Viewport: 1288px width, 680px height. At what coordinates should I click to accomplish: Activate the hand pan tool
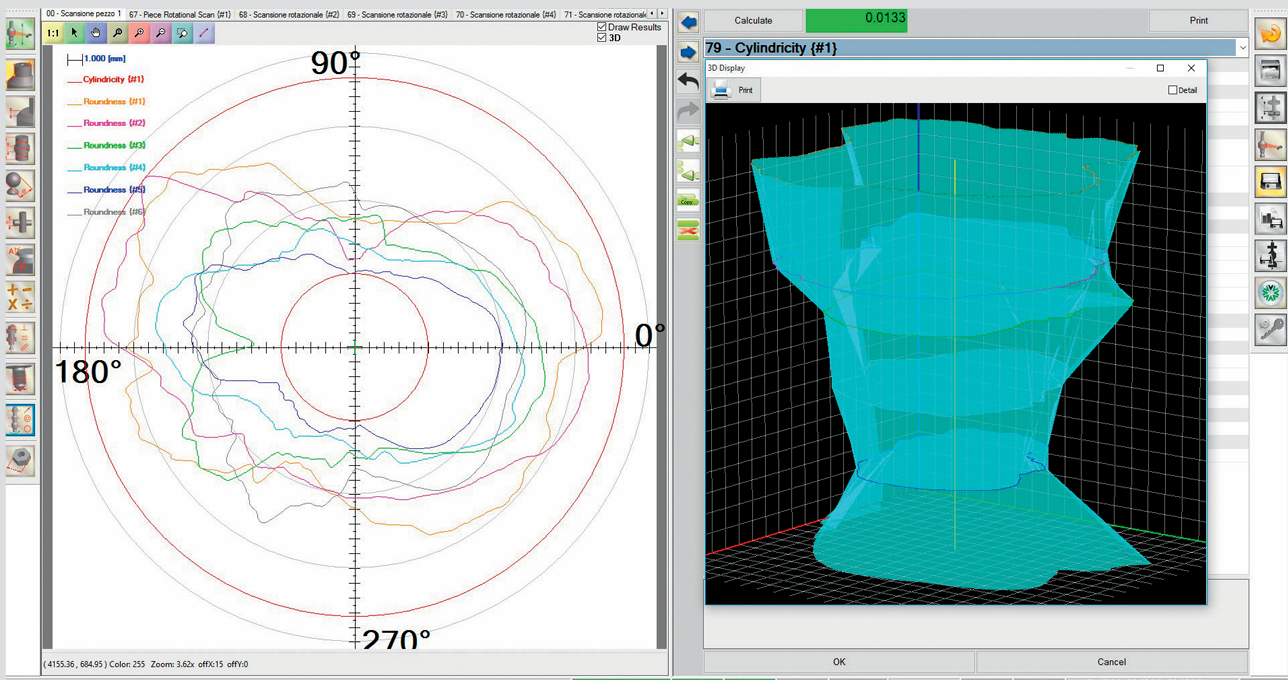96,33
